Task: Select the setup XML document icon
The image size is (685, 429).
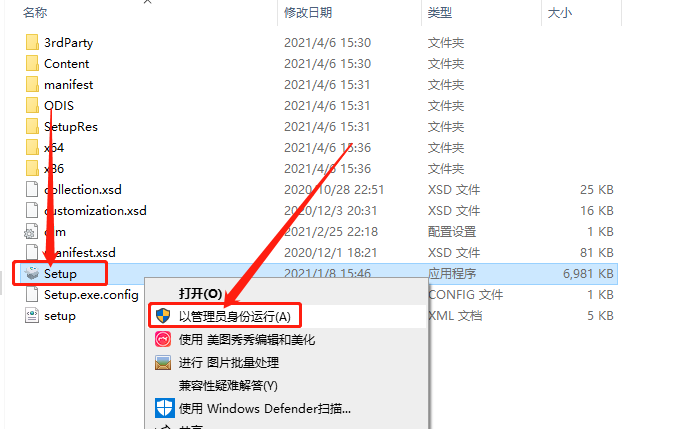Action: pos(32,315)
